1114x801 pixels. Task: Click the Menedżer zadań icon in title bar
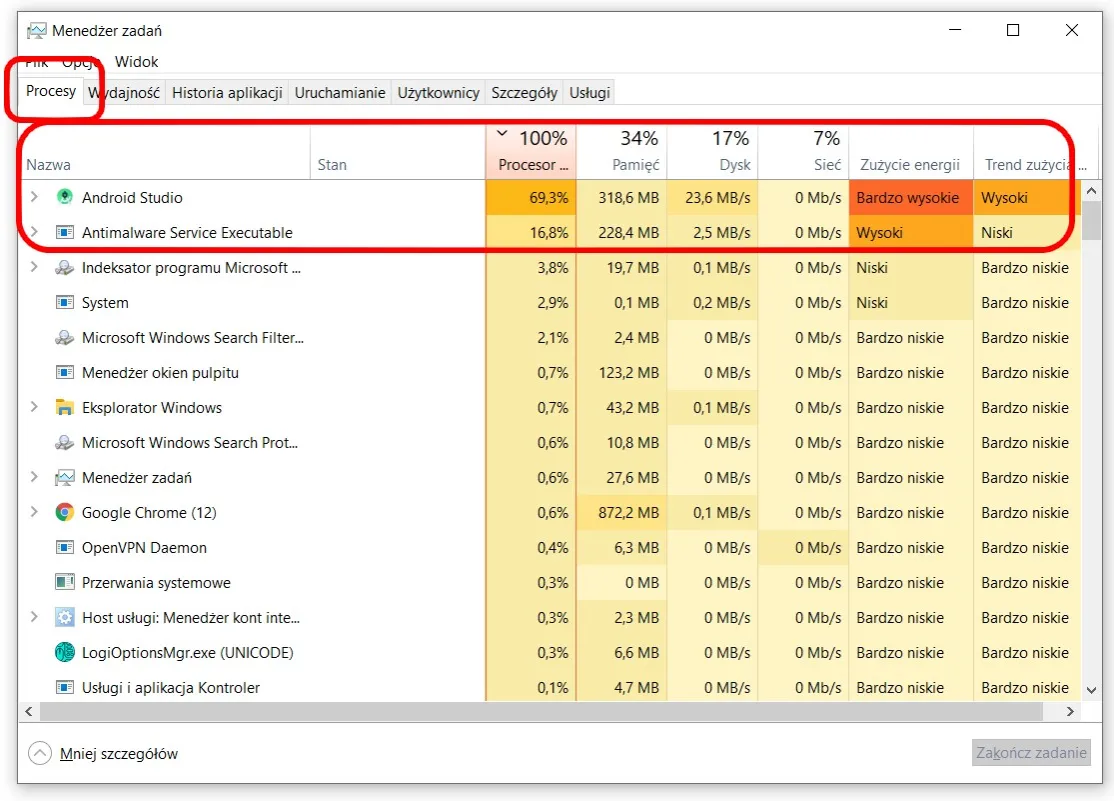(x=36, y=30)
